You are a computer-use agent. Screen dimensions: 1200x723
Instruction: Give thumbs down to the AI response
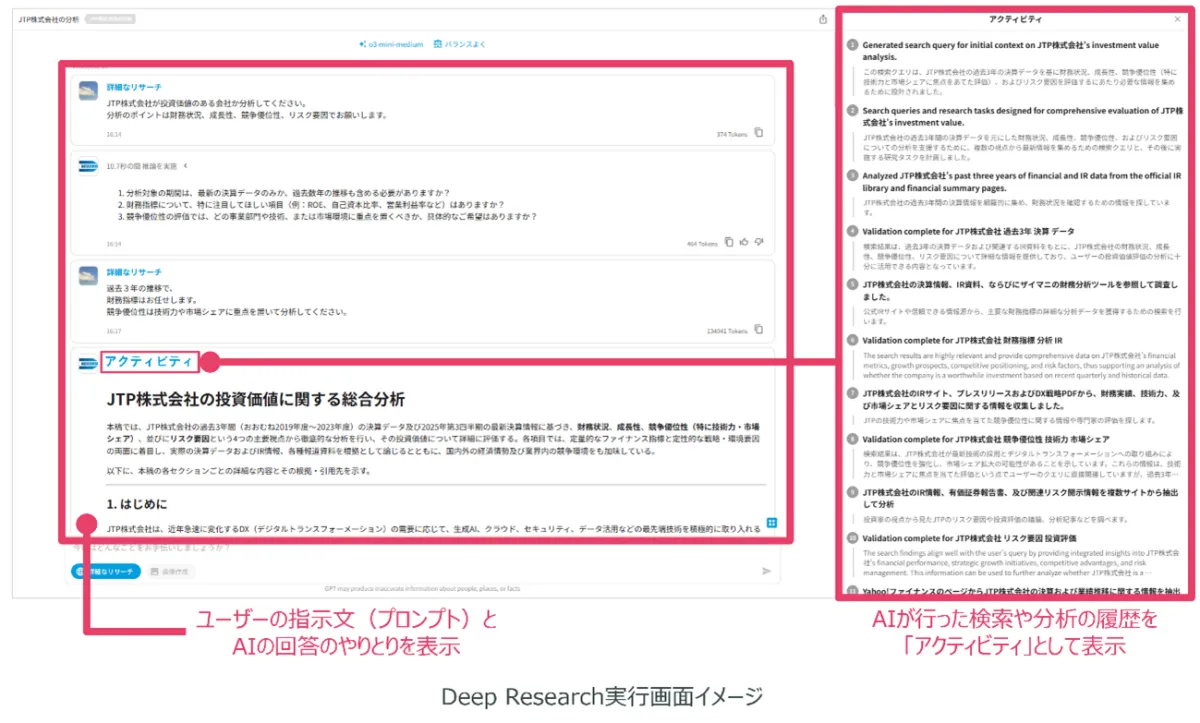tap(759, 242)
